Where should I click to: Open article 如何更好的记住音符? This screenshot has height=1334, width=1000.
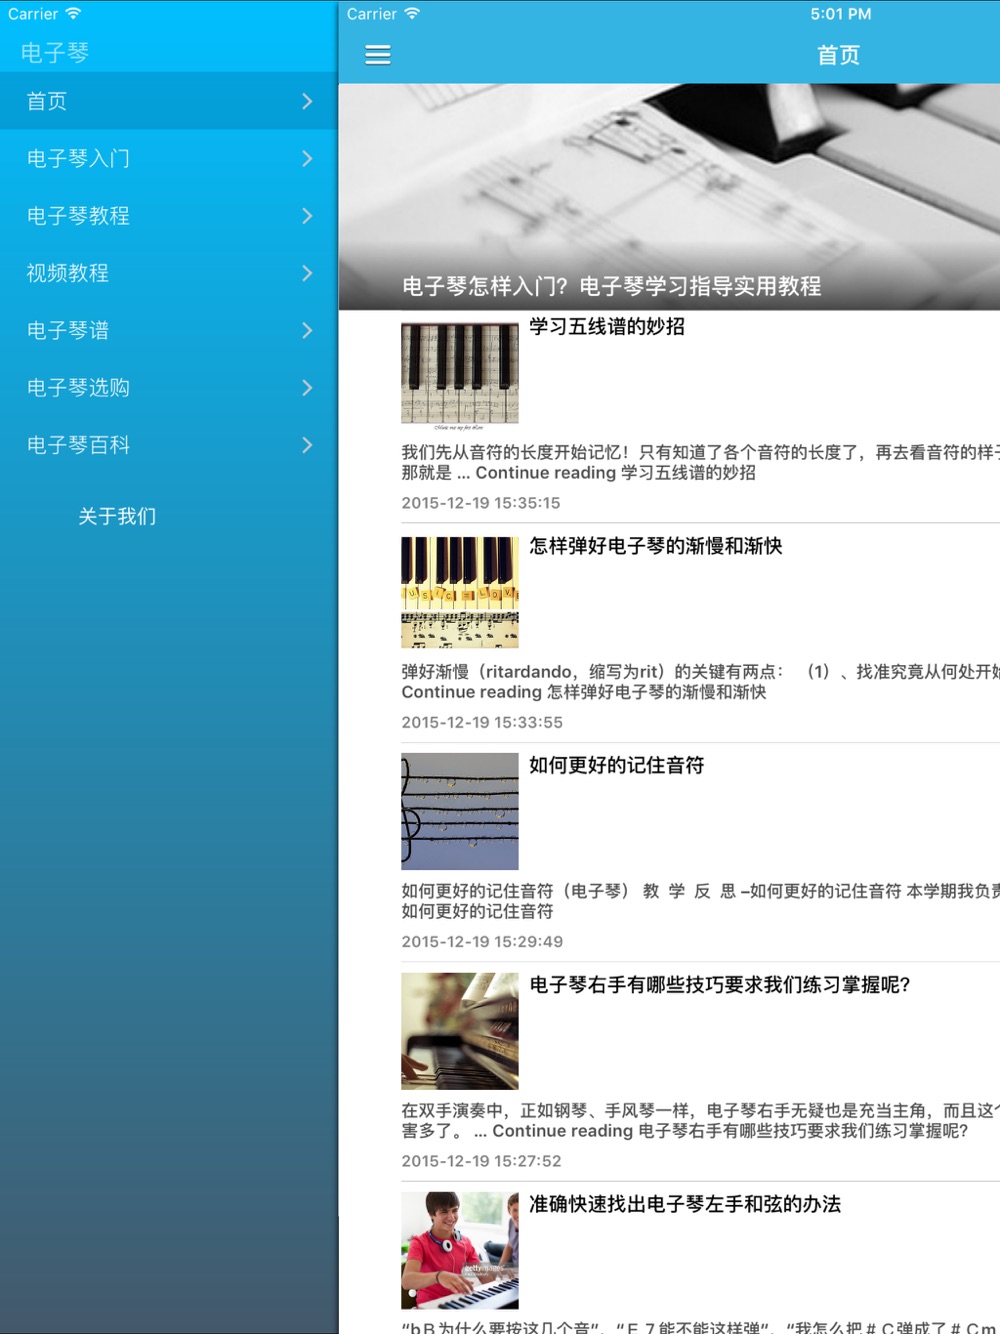(x=616, y=765)
